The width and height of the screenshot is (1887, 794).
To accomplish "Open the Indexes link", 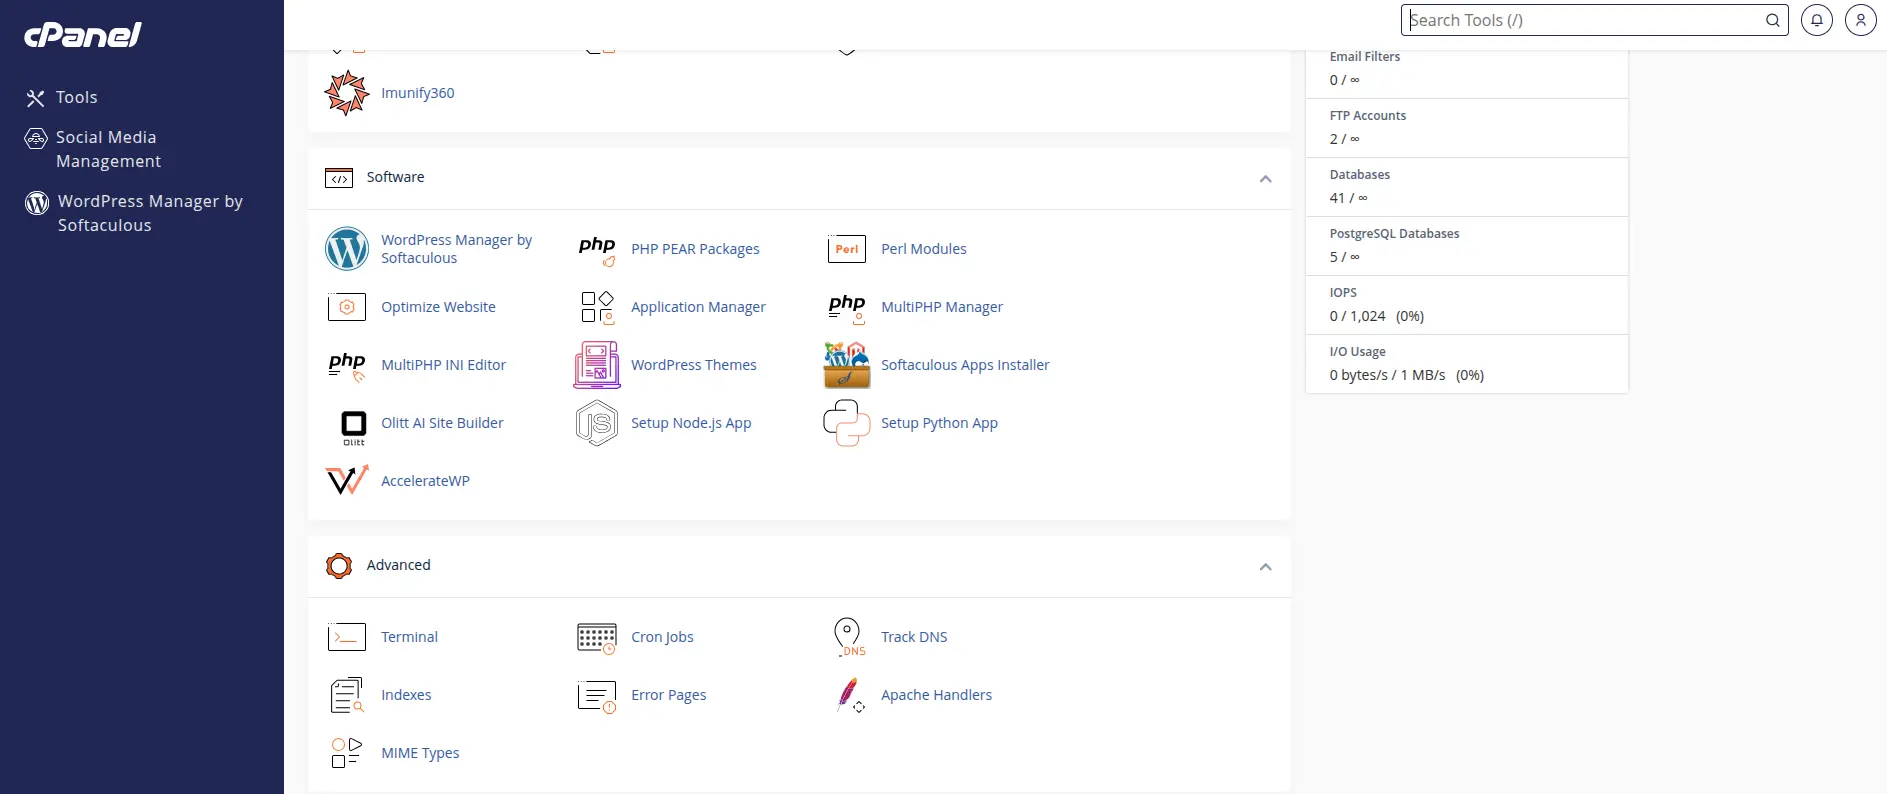I will coord(406,695).
